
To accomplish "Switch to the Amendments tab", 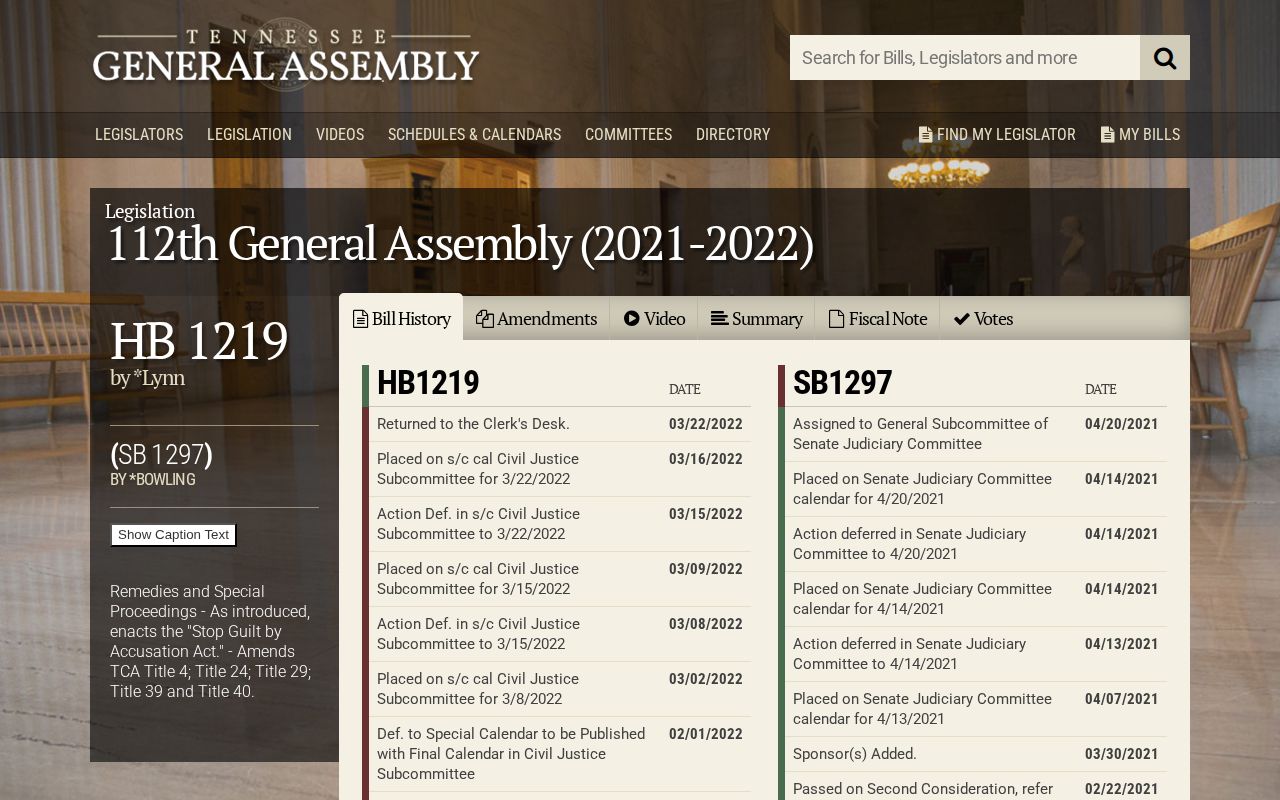I will [536, 319].
